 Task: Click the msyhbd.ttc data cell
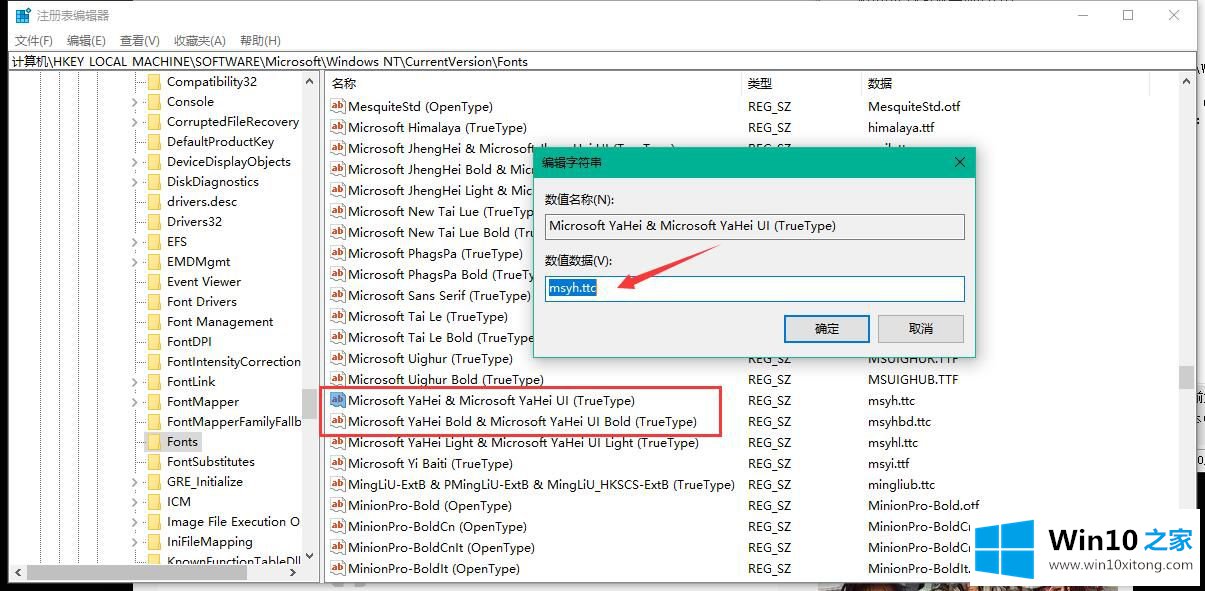[899, 422]
